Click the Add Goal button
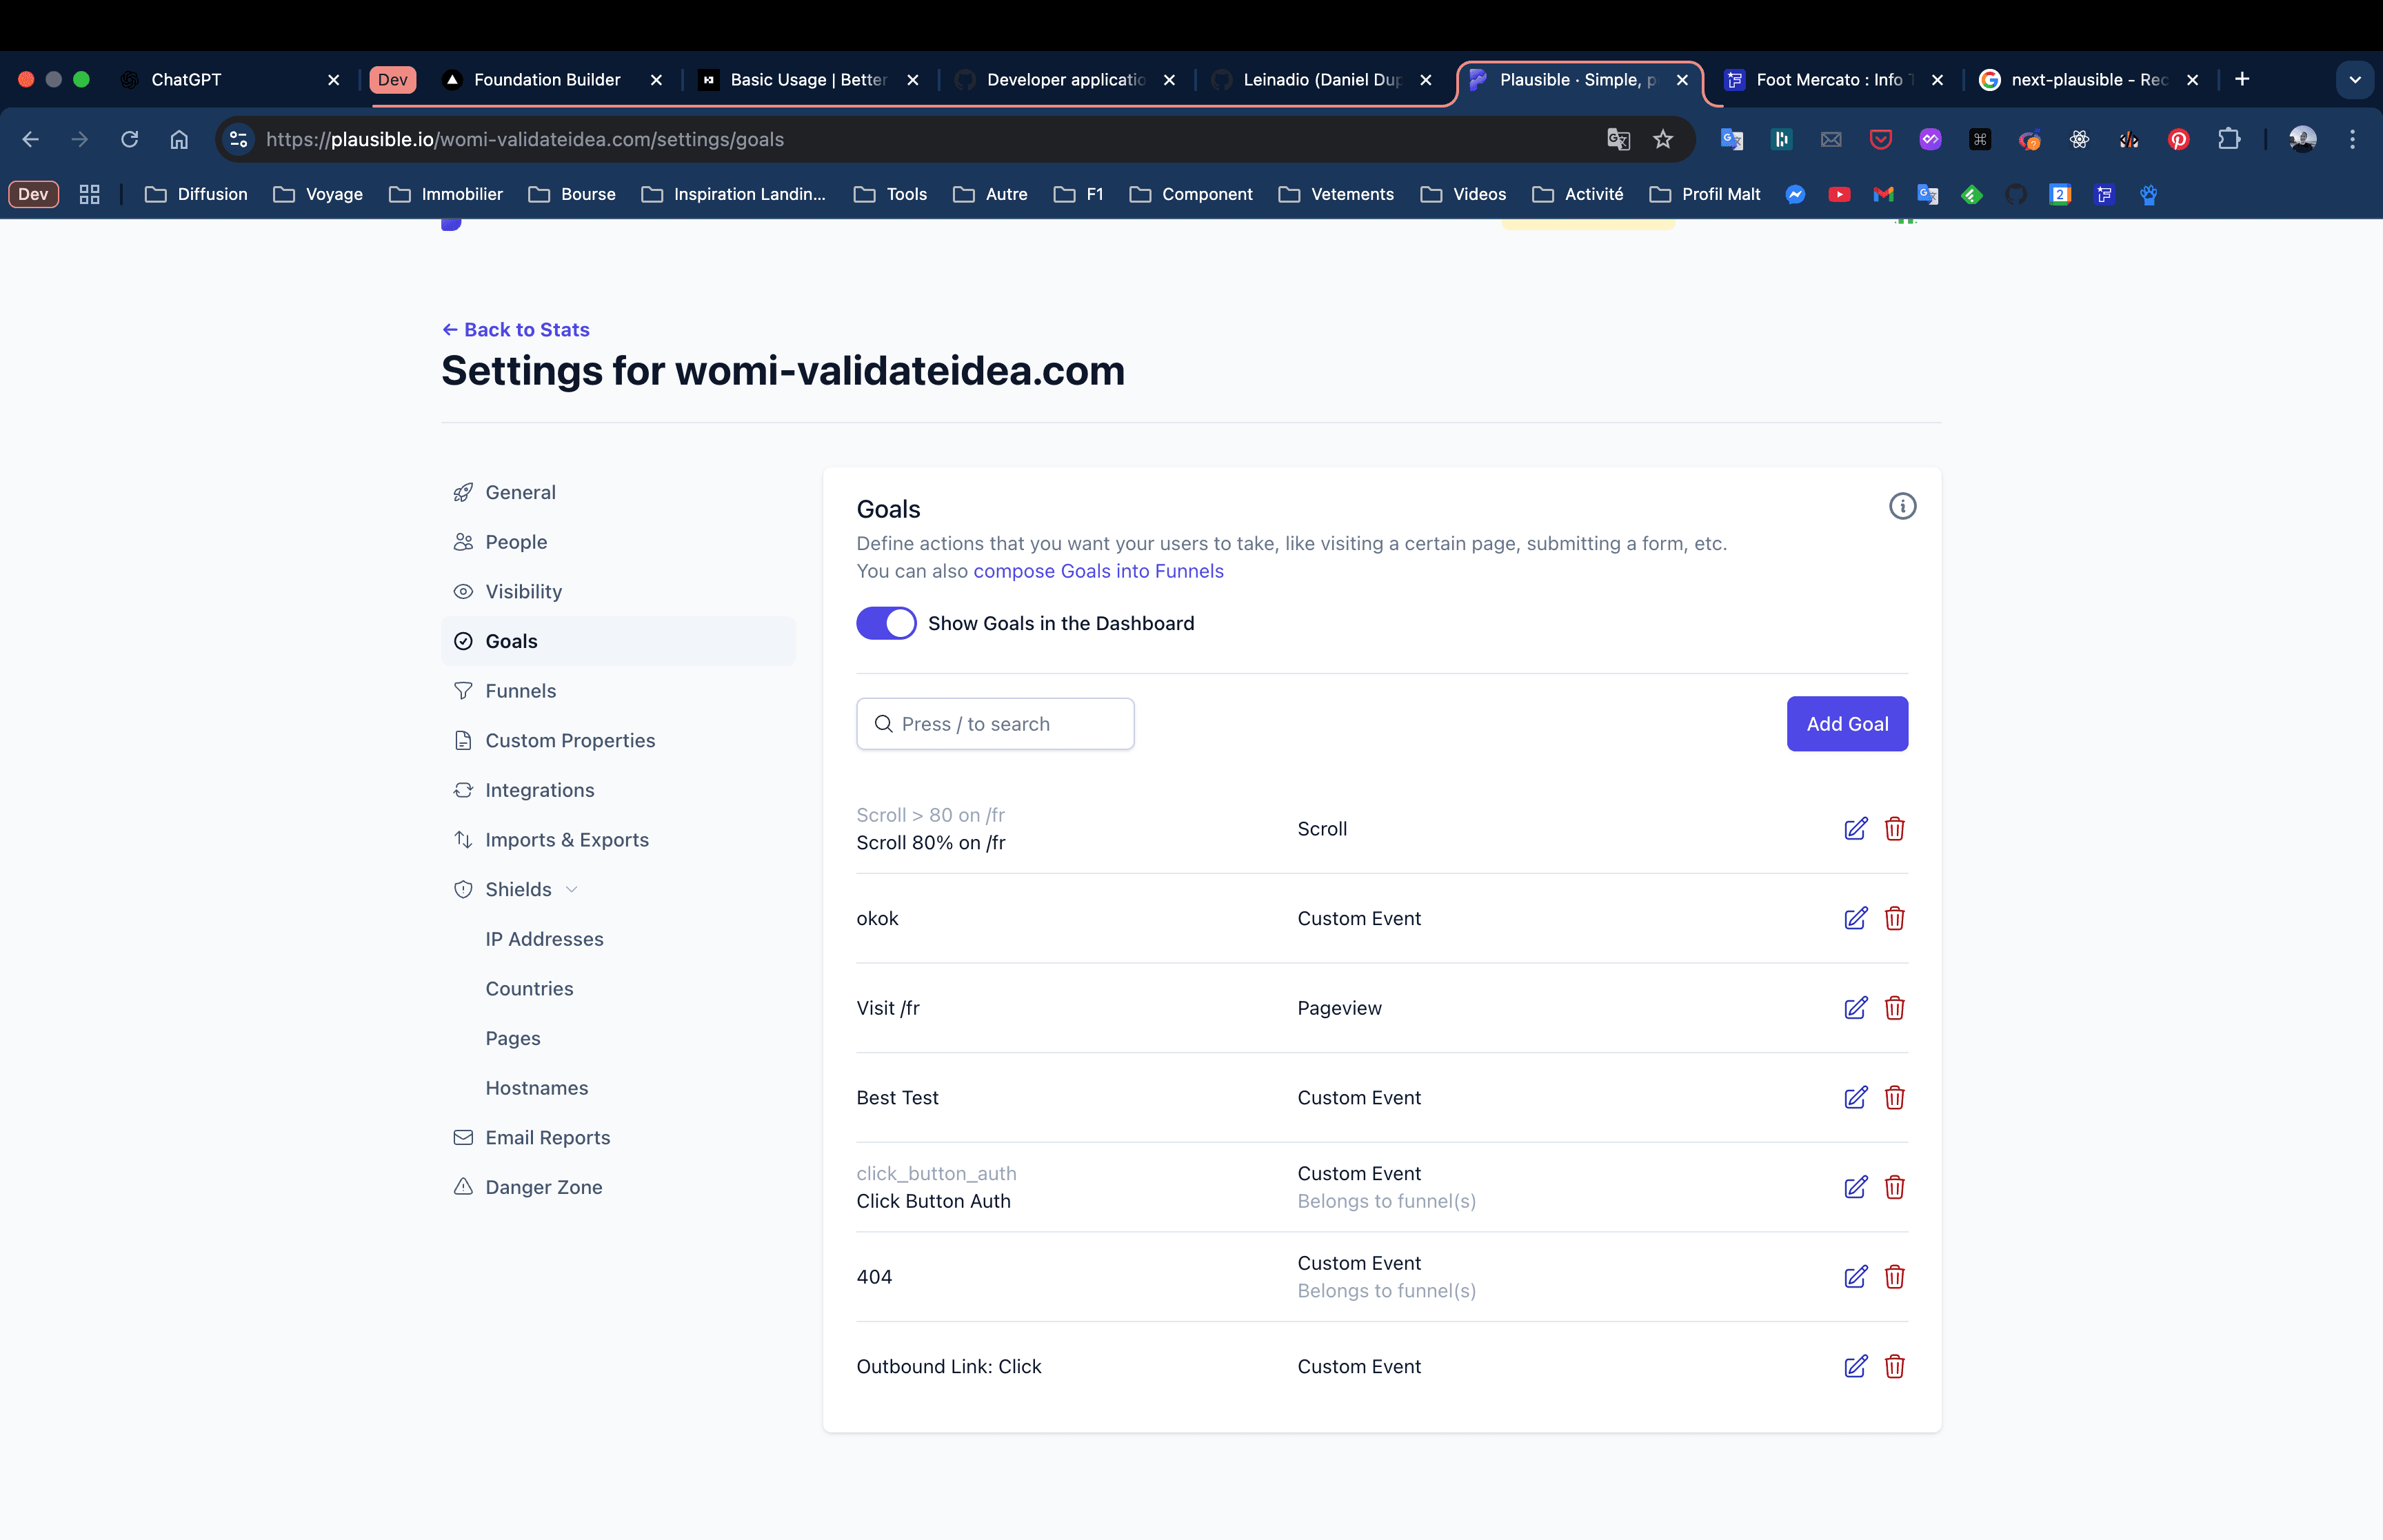This screenshot has width=2383, height=1540. [1846, 724]
